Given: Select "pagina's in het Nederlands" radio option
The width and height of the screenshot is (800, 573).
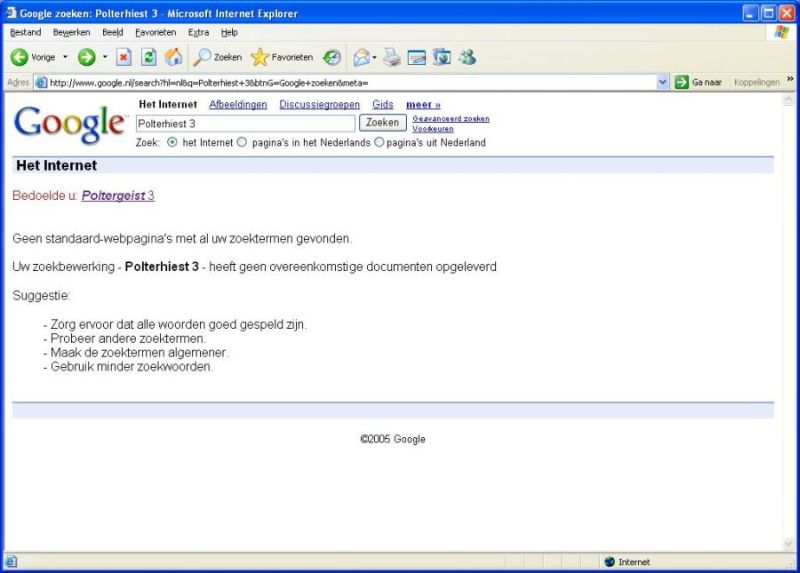Looking at the screenshot, I should [242, 143].
